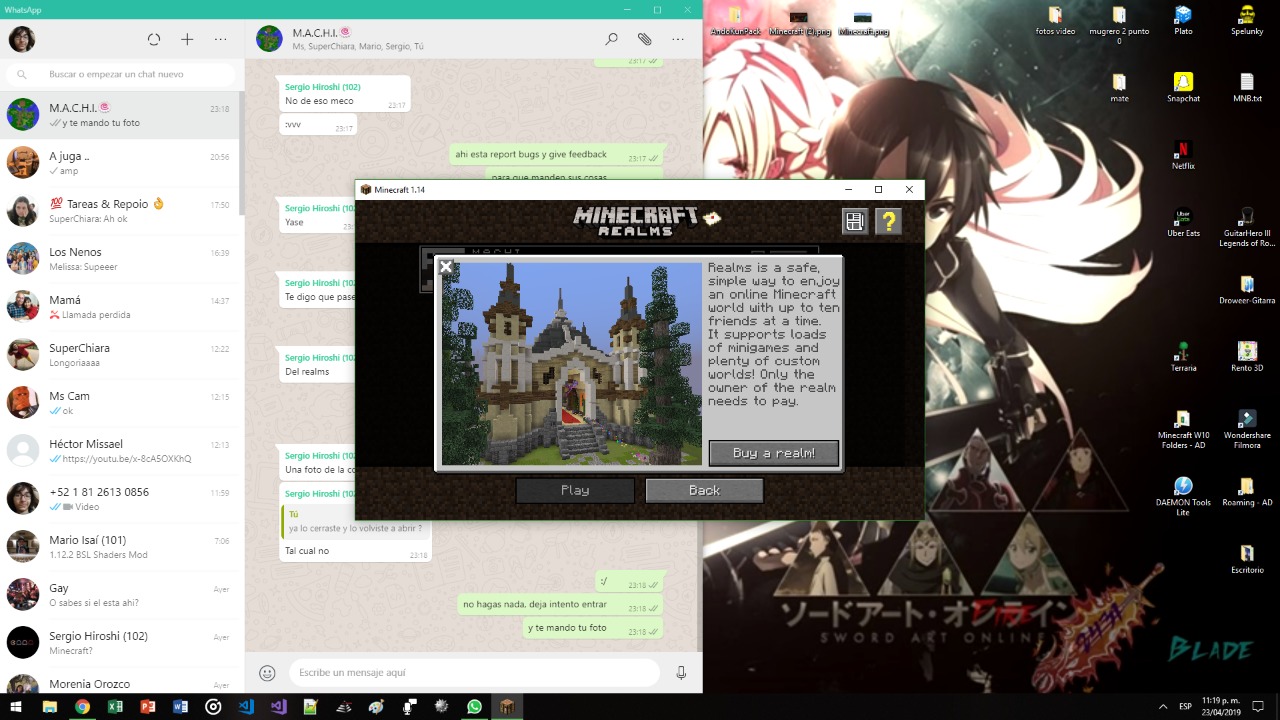Screen dimensions: 1280x720
Task: Open the emoji picker smiley icon
Action: 267,673
